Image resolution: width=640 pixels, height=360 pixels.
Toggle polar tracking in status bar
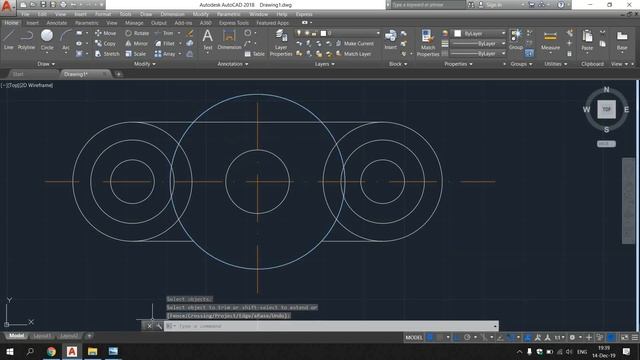(x=467, y=338)
